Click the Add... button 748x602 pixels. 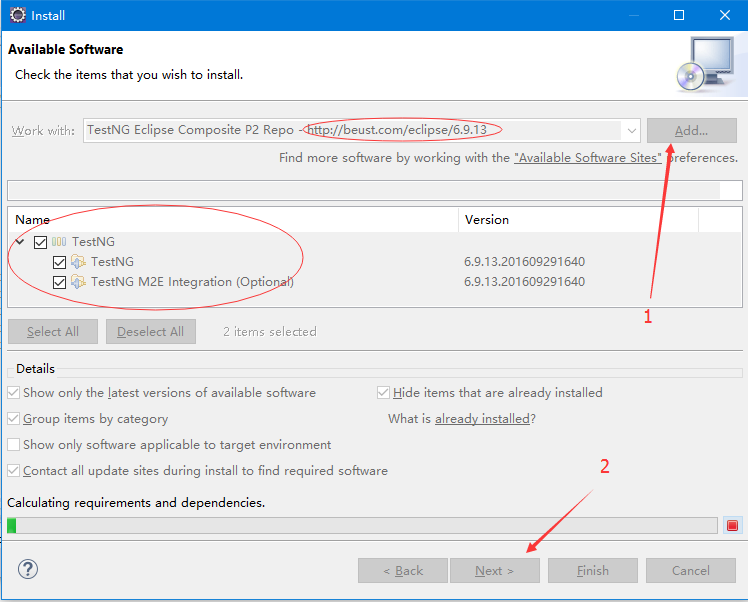tap(692, 131)
